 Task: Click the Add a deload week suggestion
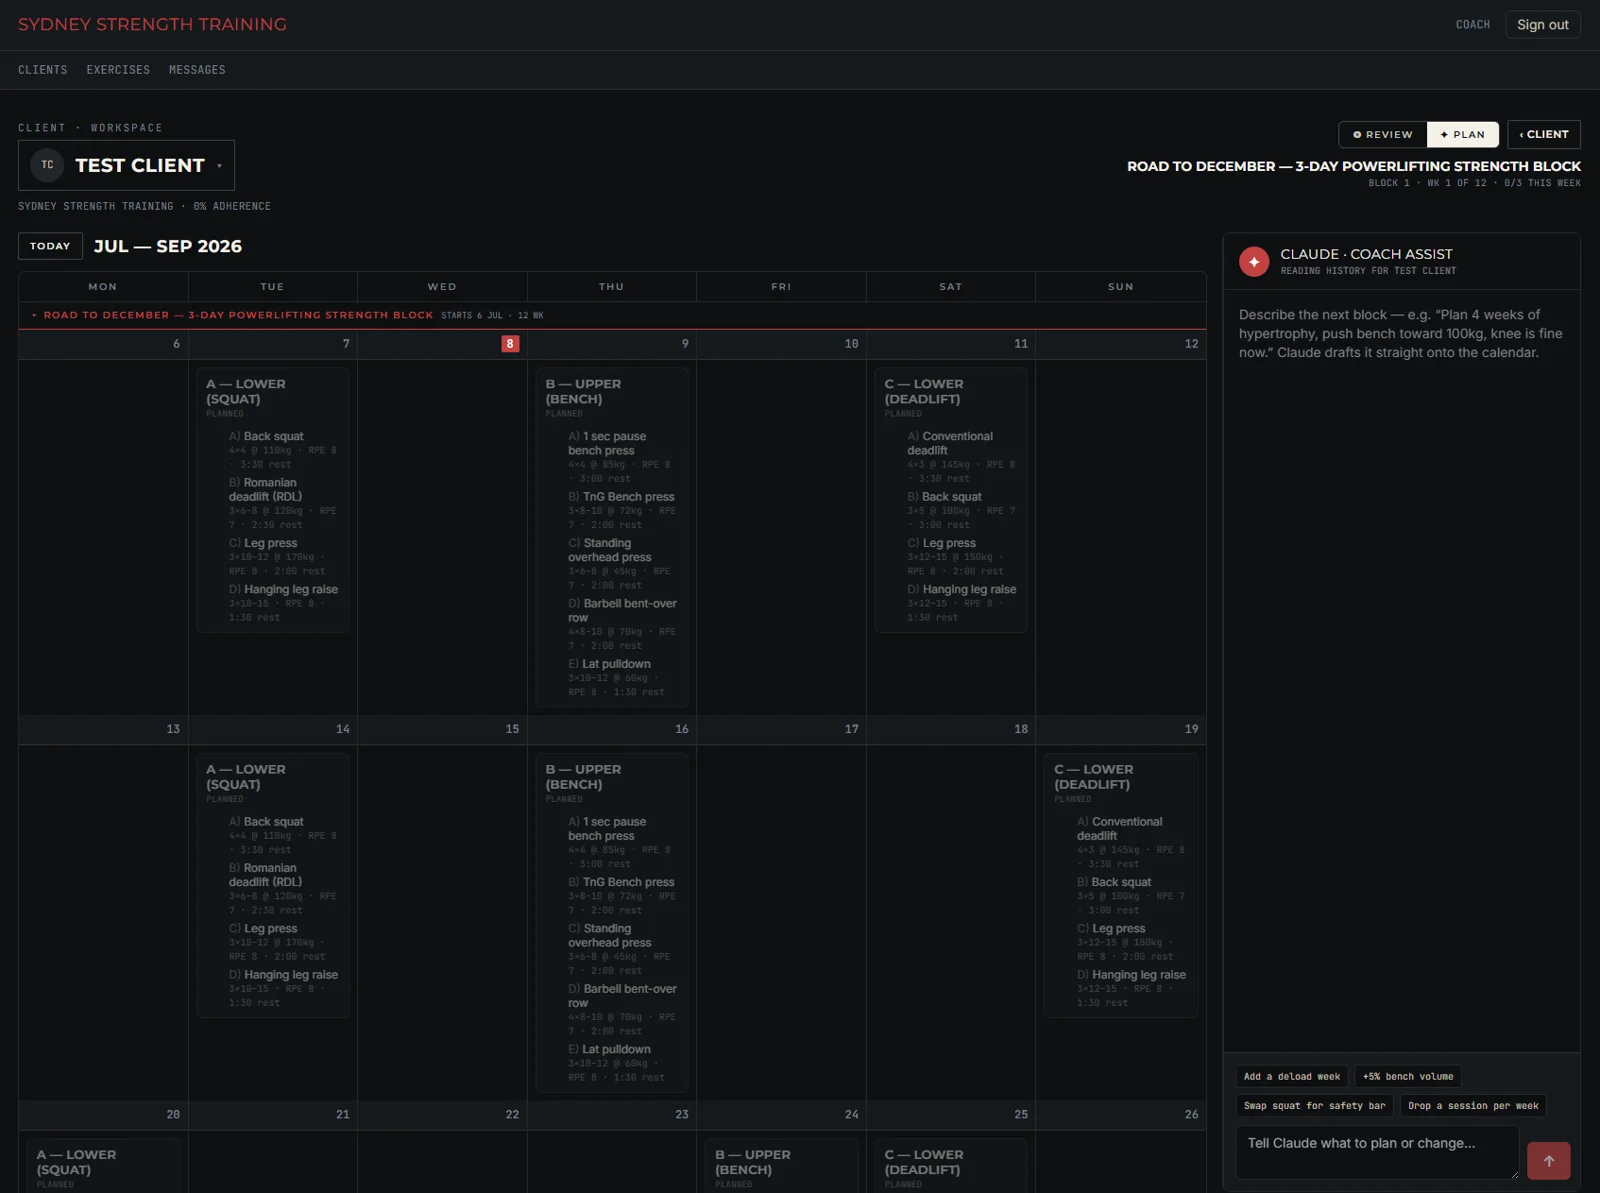click(1292, 1077)
